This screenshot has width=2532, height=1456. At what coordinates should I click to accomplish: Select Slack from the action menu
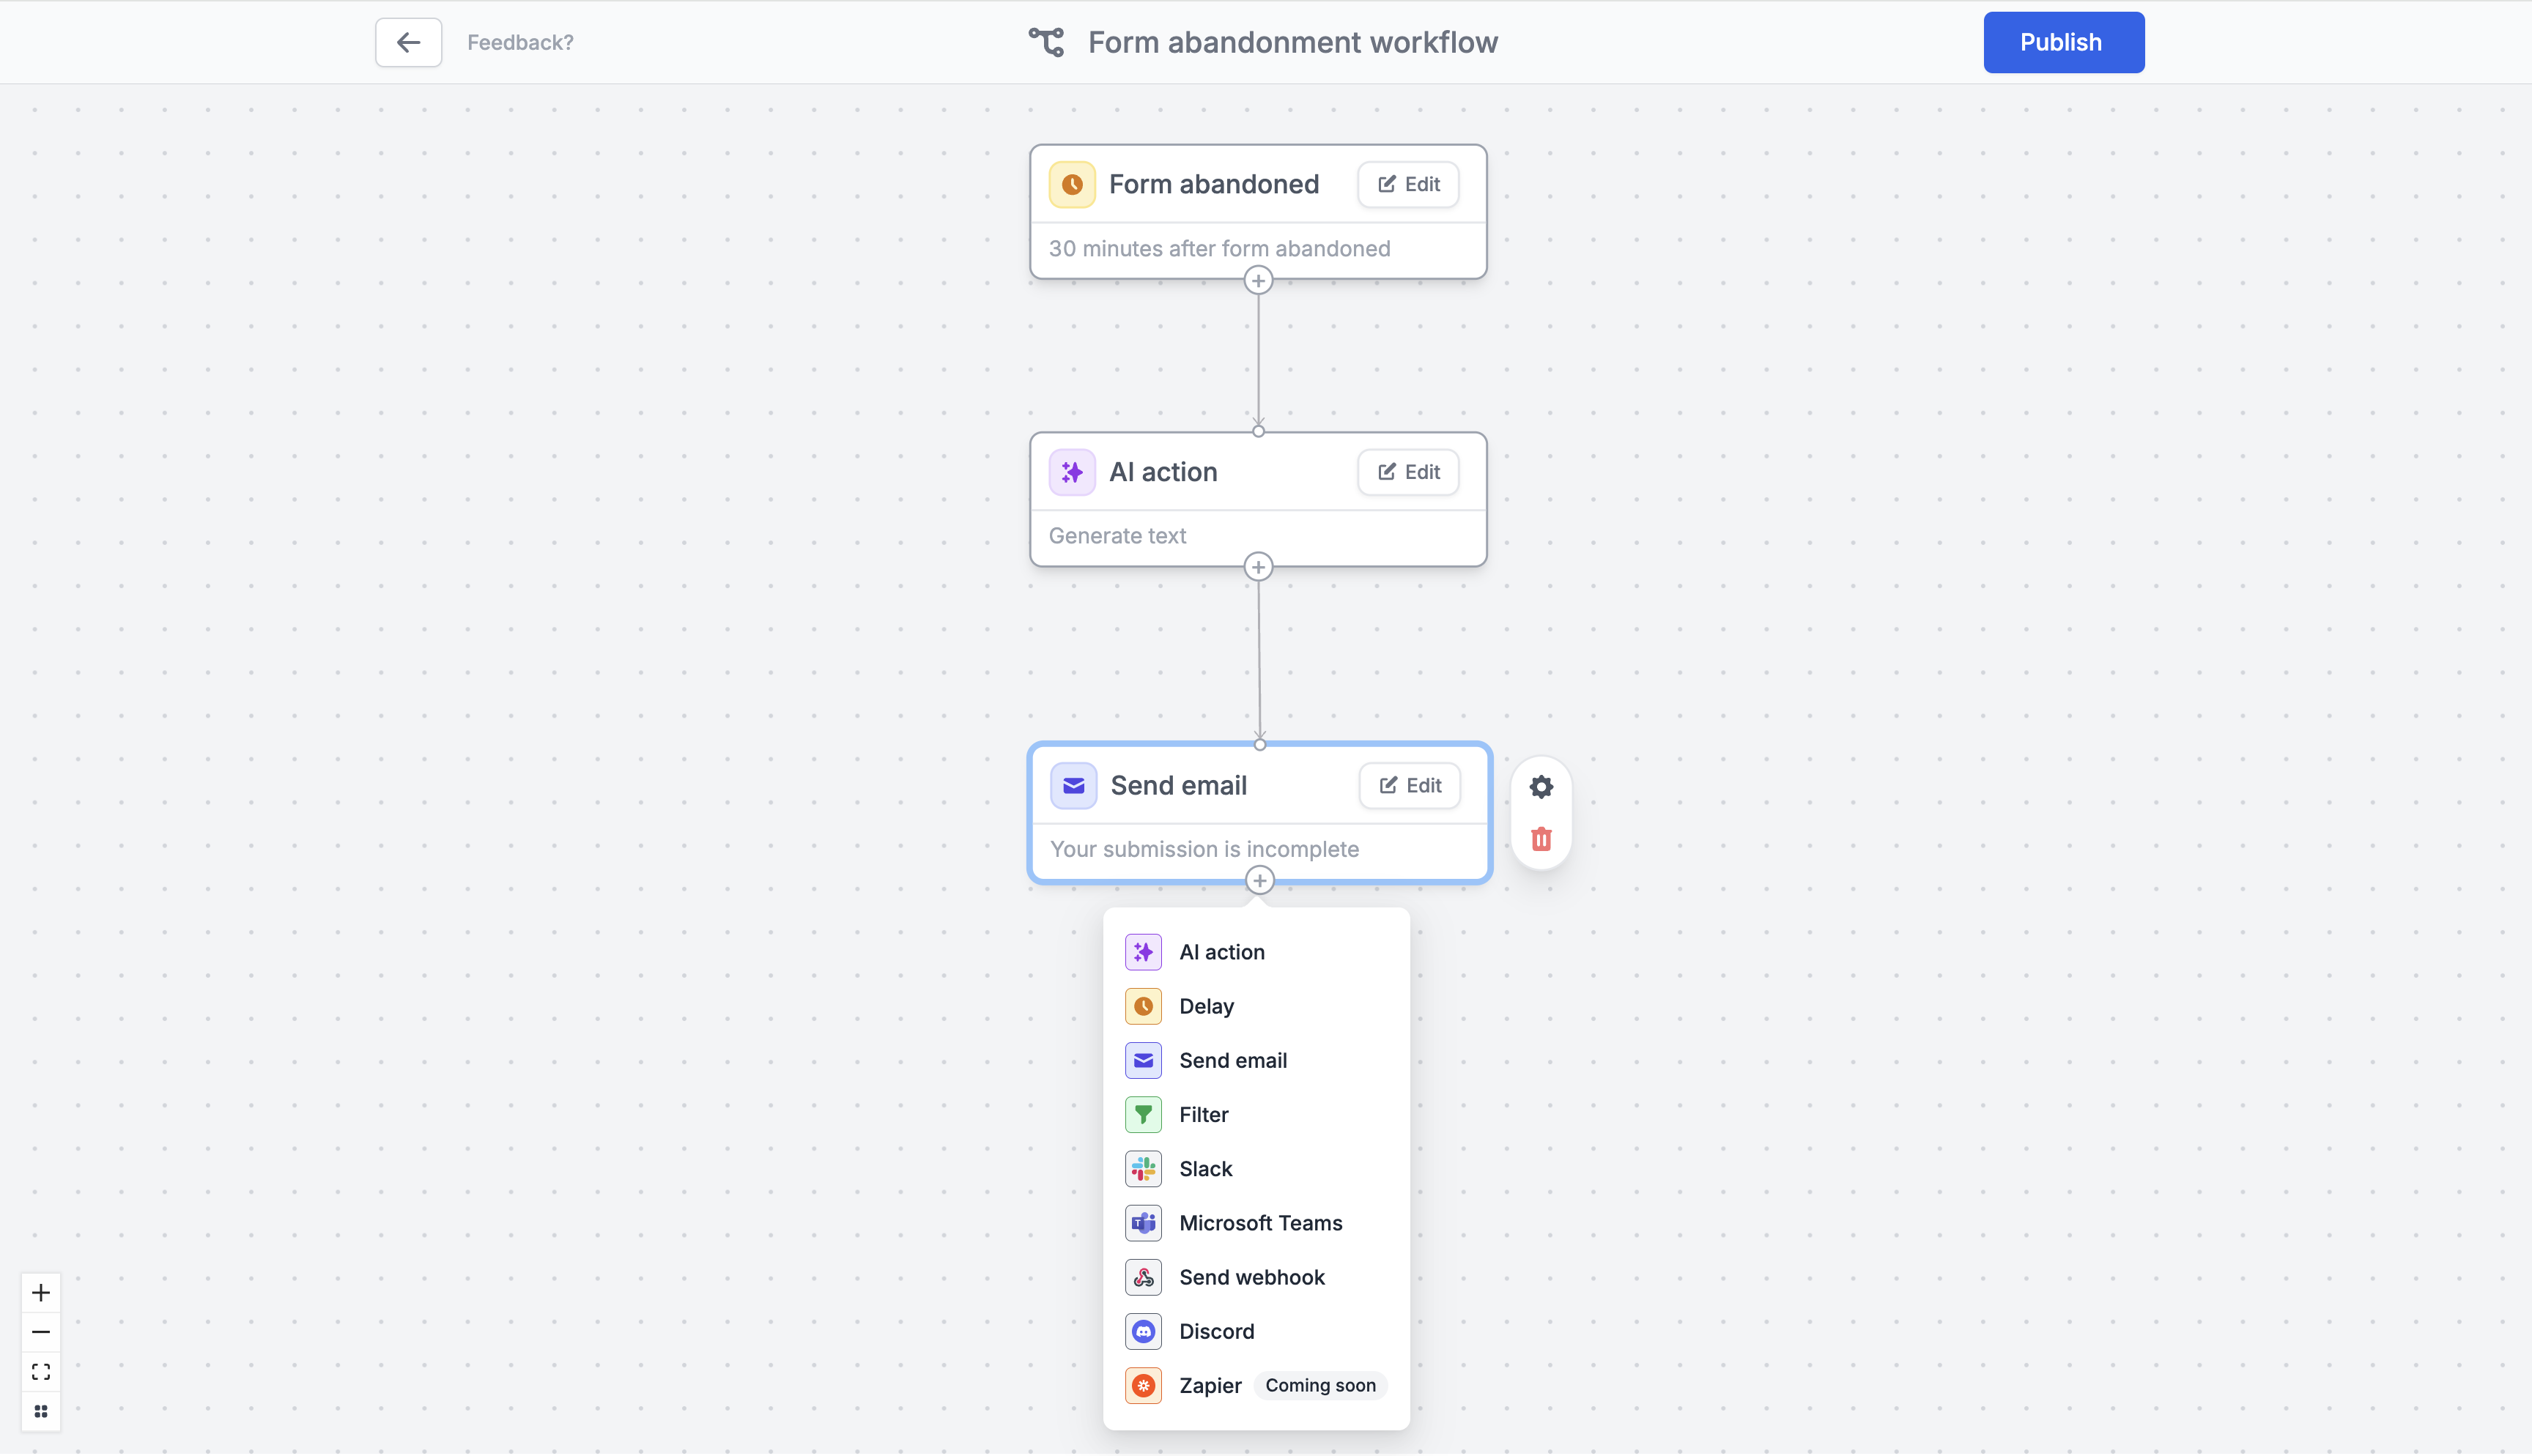1205,1169
